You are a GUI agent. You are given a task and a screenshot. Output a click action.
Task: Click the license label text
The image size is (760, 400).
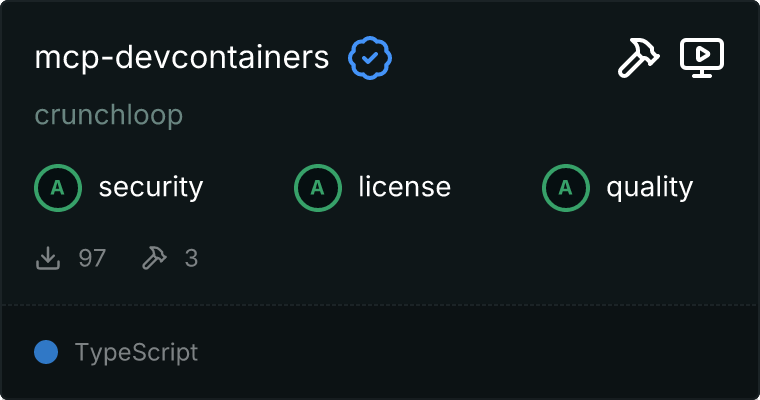tap(405, 188)
